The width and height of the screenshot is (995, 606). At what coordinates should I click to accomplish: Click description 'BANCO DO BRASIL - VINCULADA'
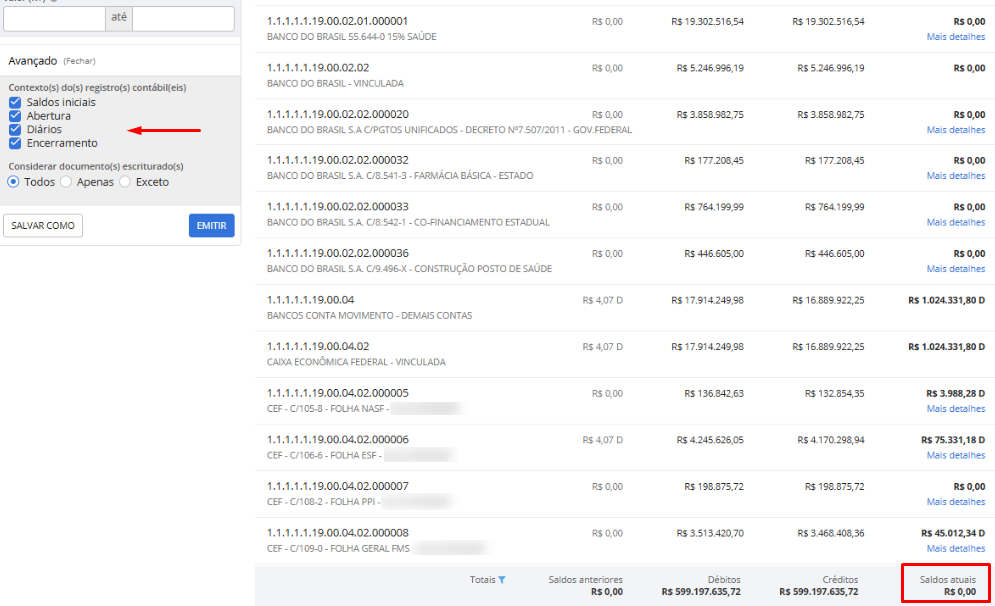[335, 83]
